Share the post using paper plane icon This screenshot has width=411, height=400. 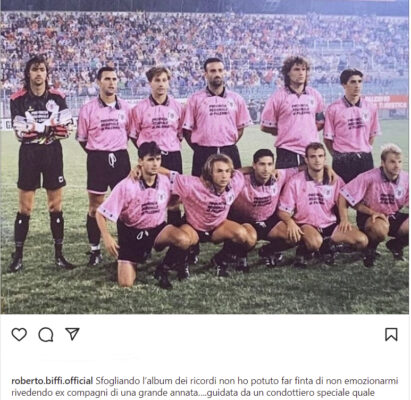pos(72,334)
